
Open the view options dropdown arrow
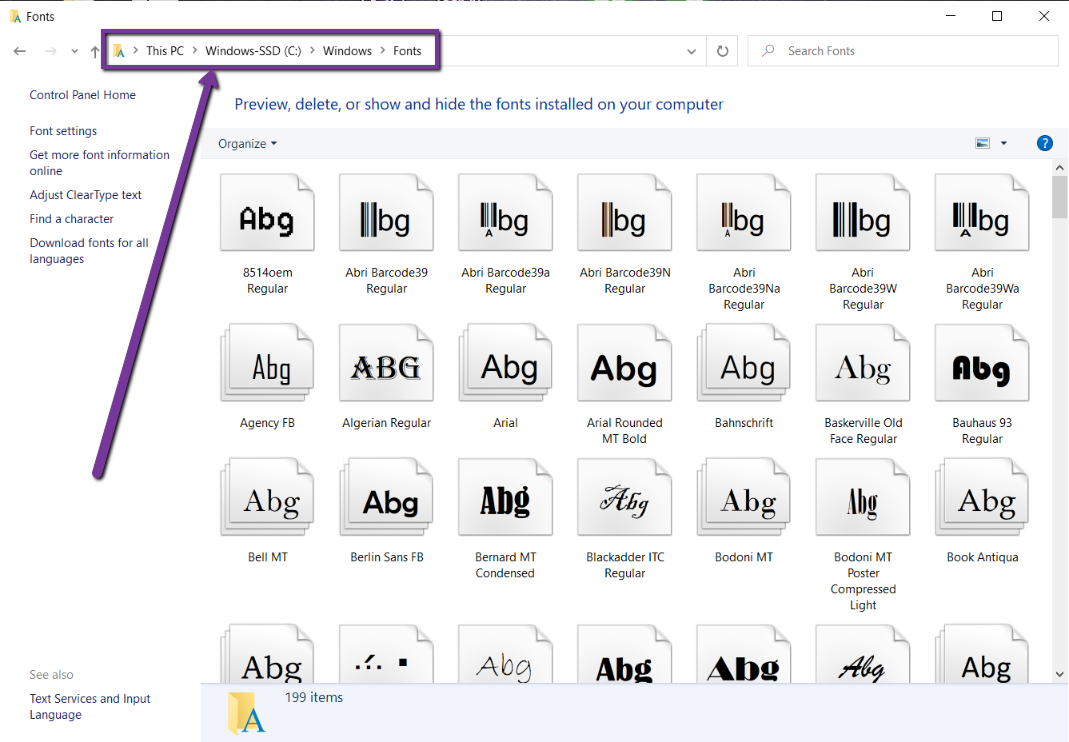tap(1004, 143)
